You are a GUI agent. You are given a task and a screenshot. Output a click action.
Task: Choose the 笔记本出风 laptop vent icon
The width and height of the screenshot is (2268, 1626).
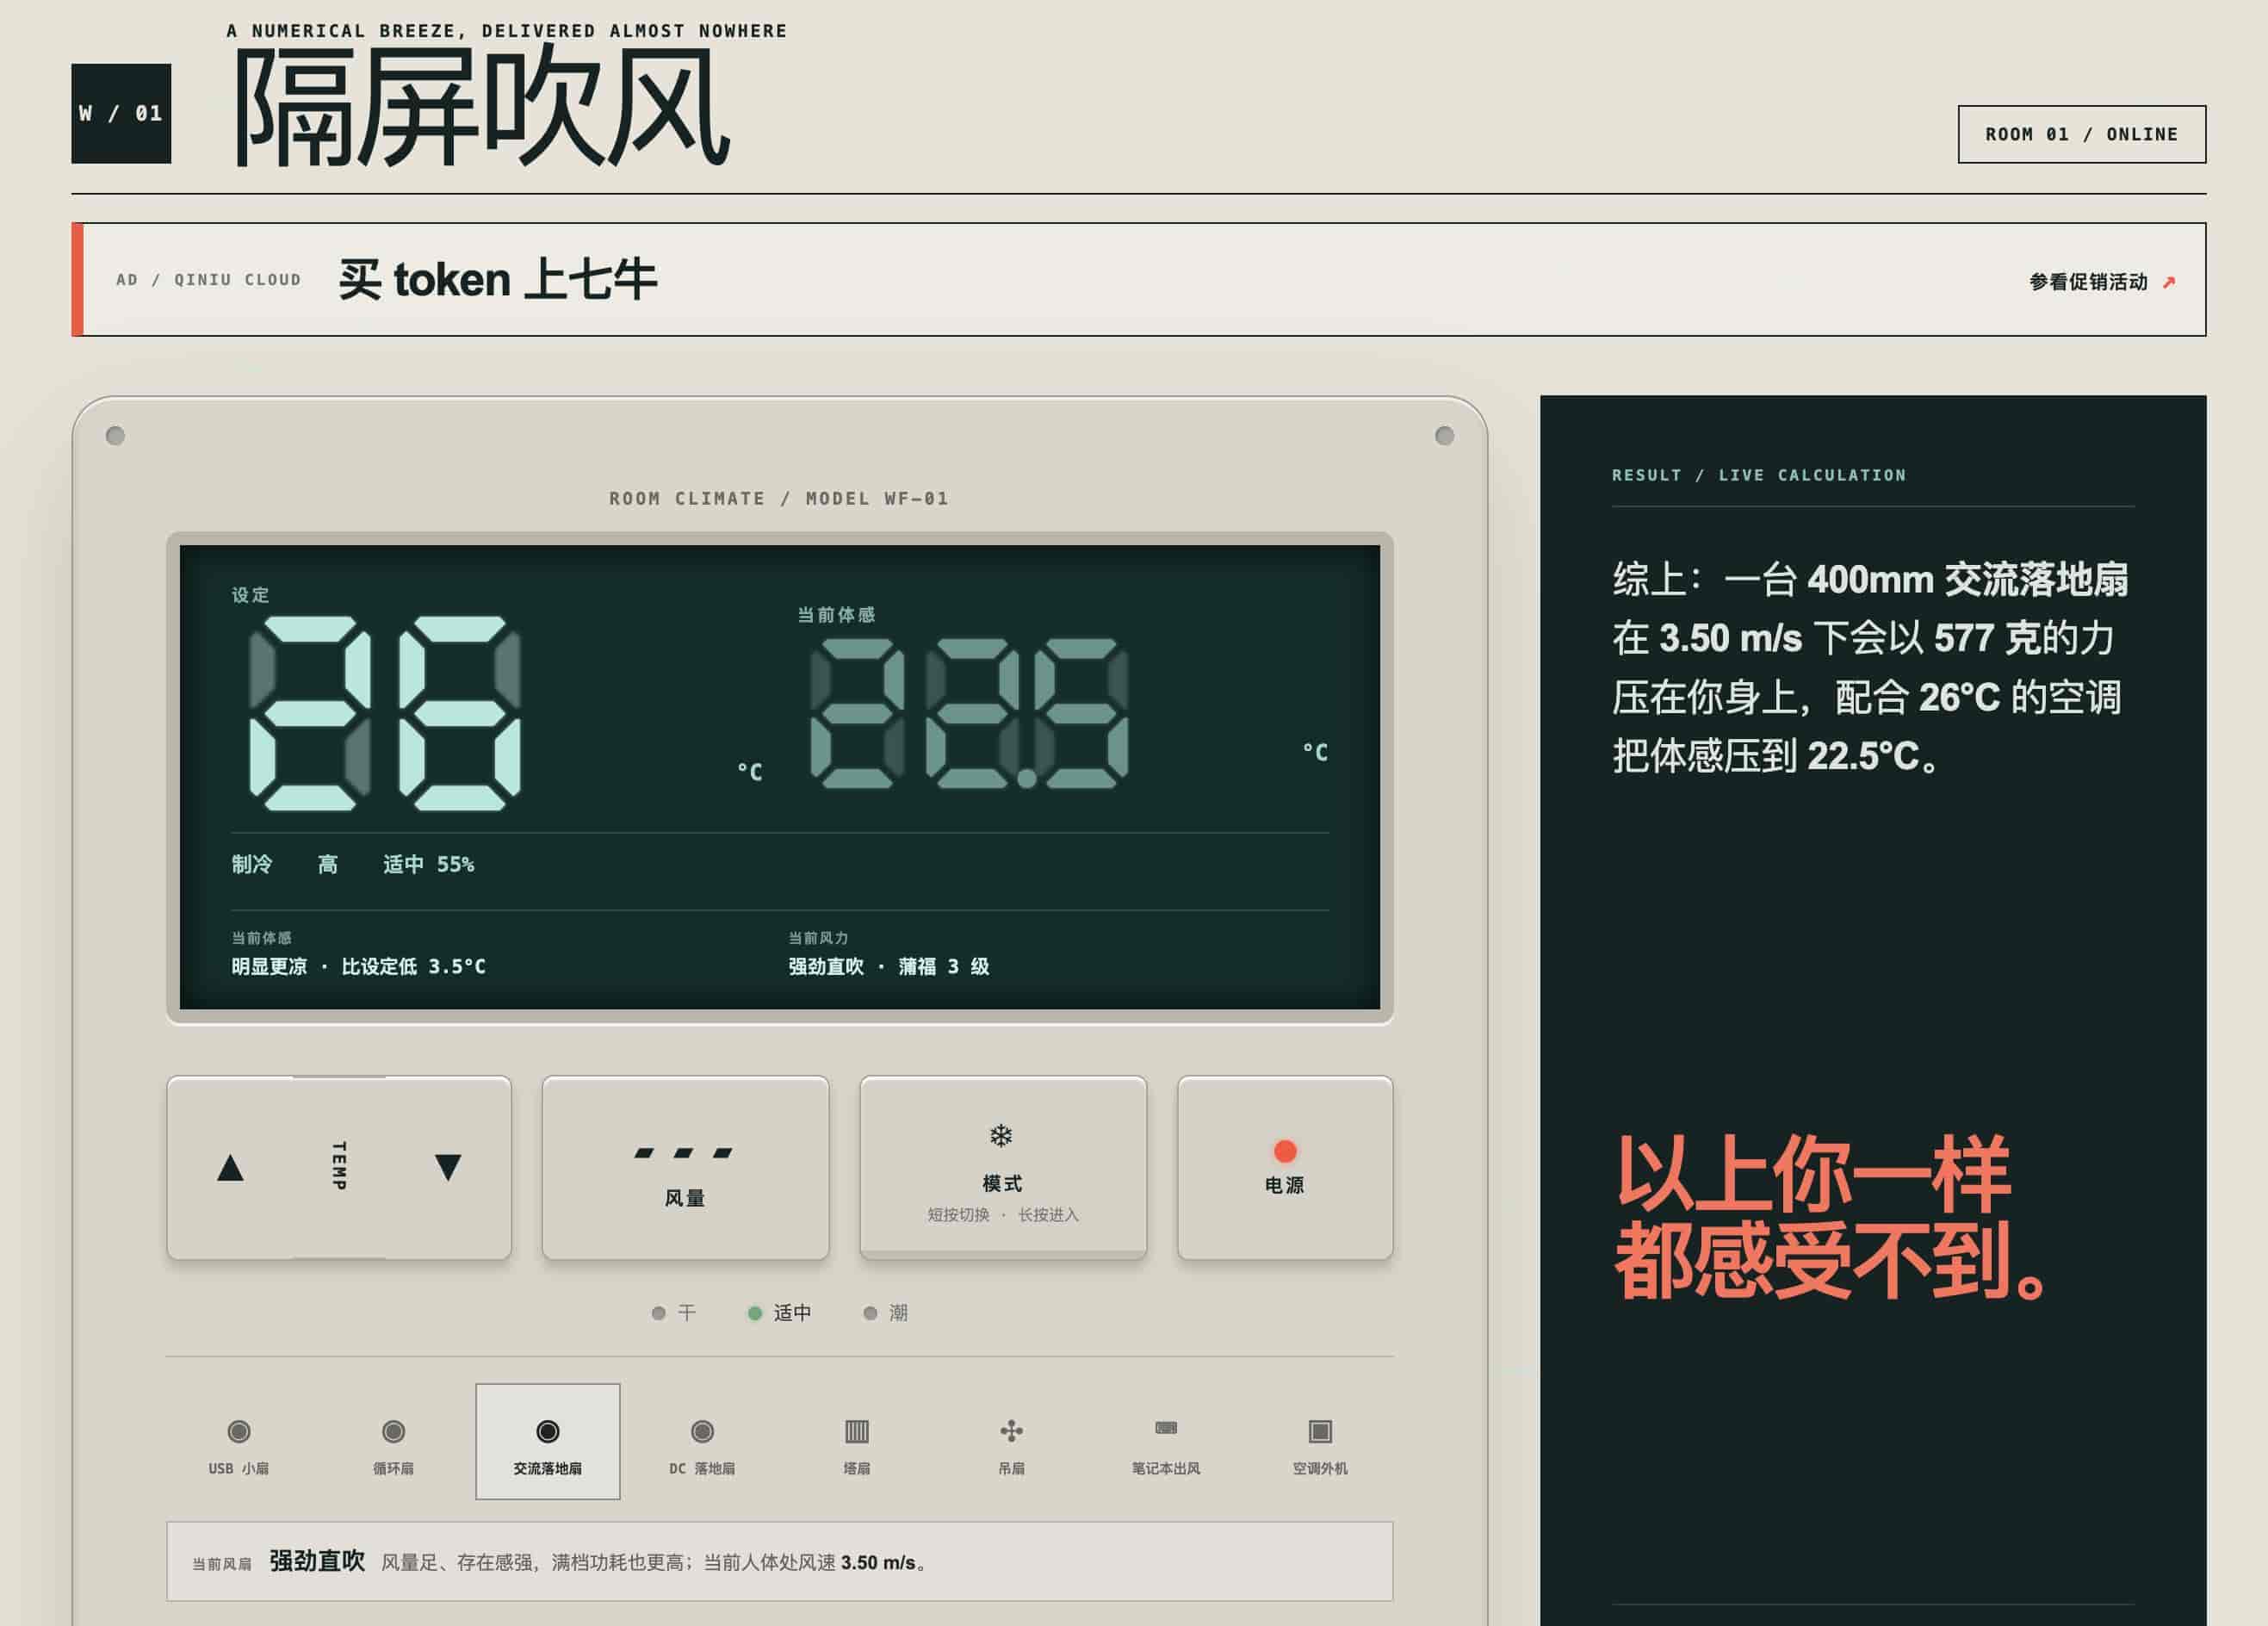(x=1166, y=1442)
